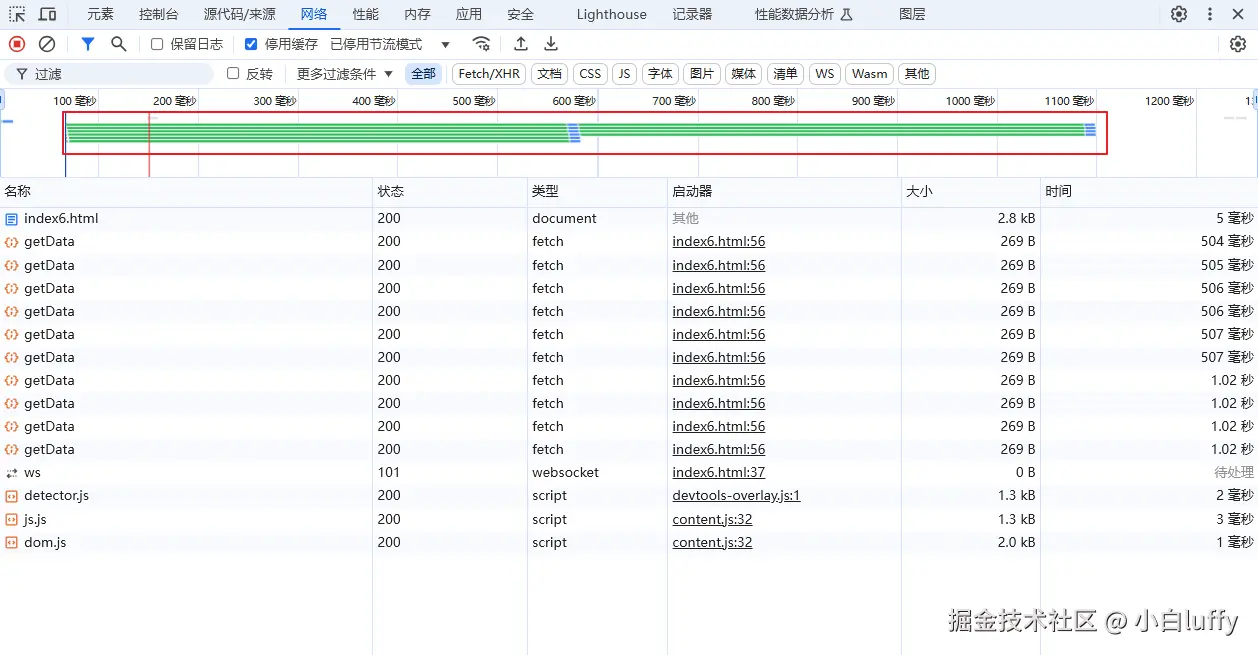Export HAR file download icon
Viewport: 1258px width, 655px height.
point(551,44)
